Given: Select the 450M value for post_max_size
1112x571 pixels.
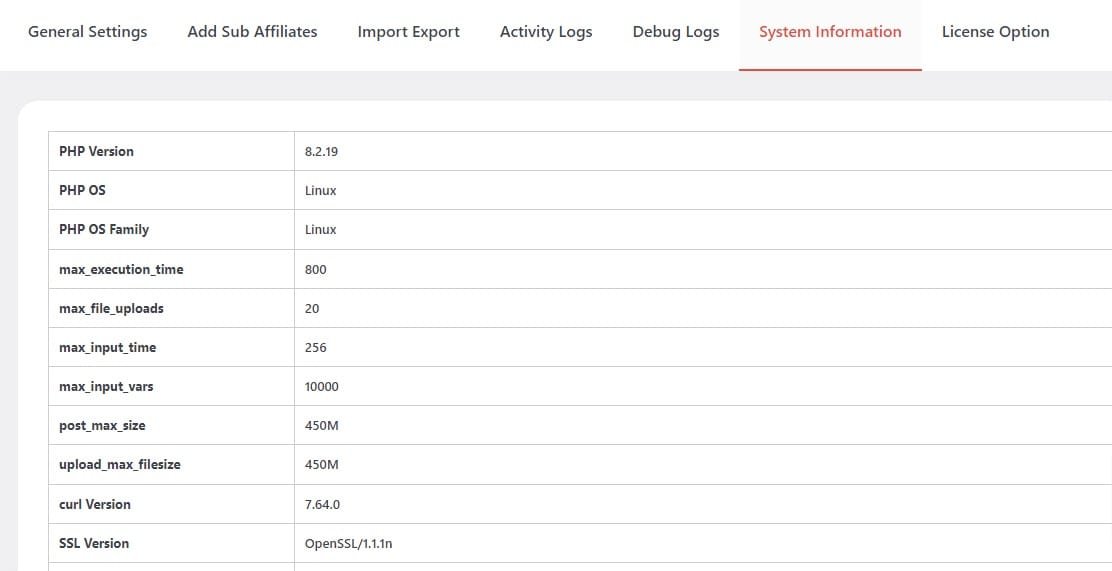Looking at the screenshot, I should point(322,426).
